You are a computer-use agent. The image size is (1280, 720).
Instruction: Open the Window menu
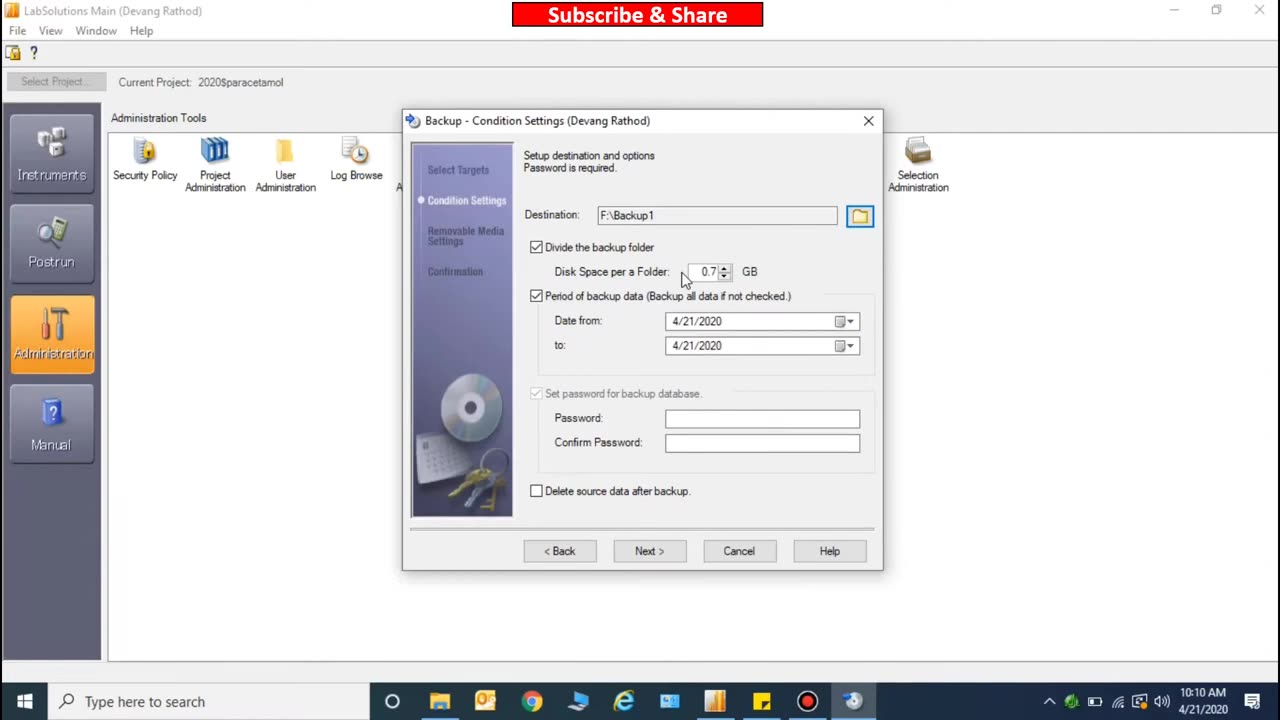pyautogui.click(x=96, y=31)
